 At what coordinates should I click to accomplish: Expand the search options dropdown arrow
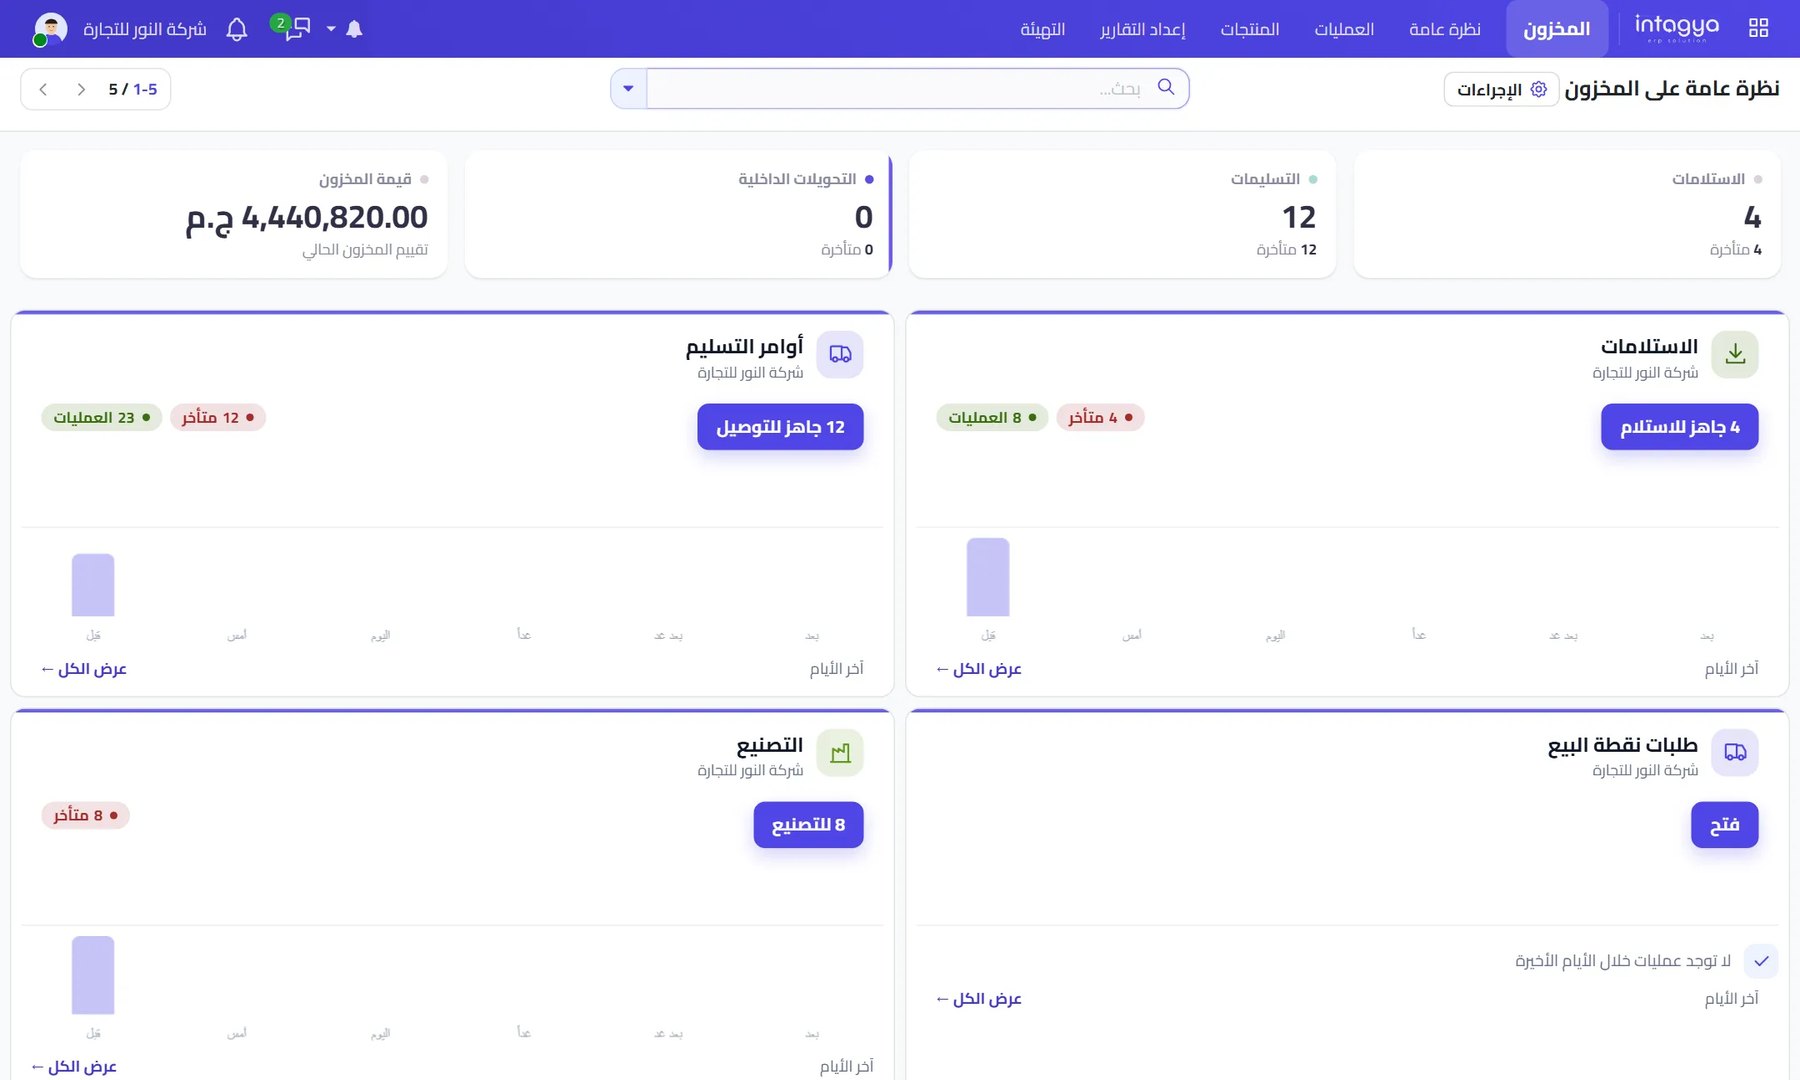click(628, 89)
